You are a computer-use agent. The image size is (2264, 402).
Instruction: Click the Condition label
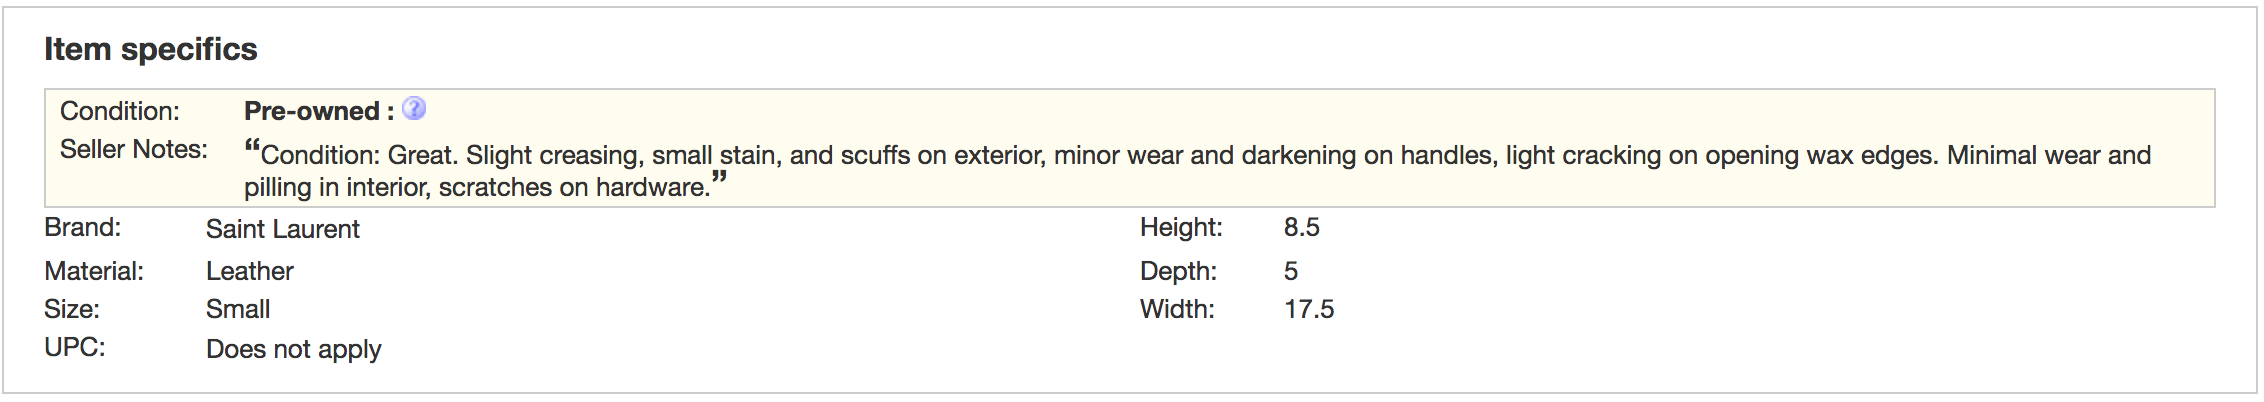click(120, 111)
